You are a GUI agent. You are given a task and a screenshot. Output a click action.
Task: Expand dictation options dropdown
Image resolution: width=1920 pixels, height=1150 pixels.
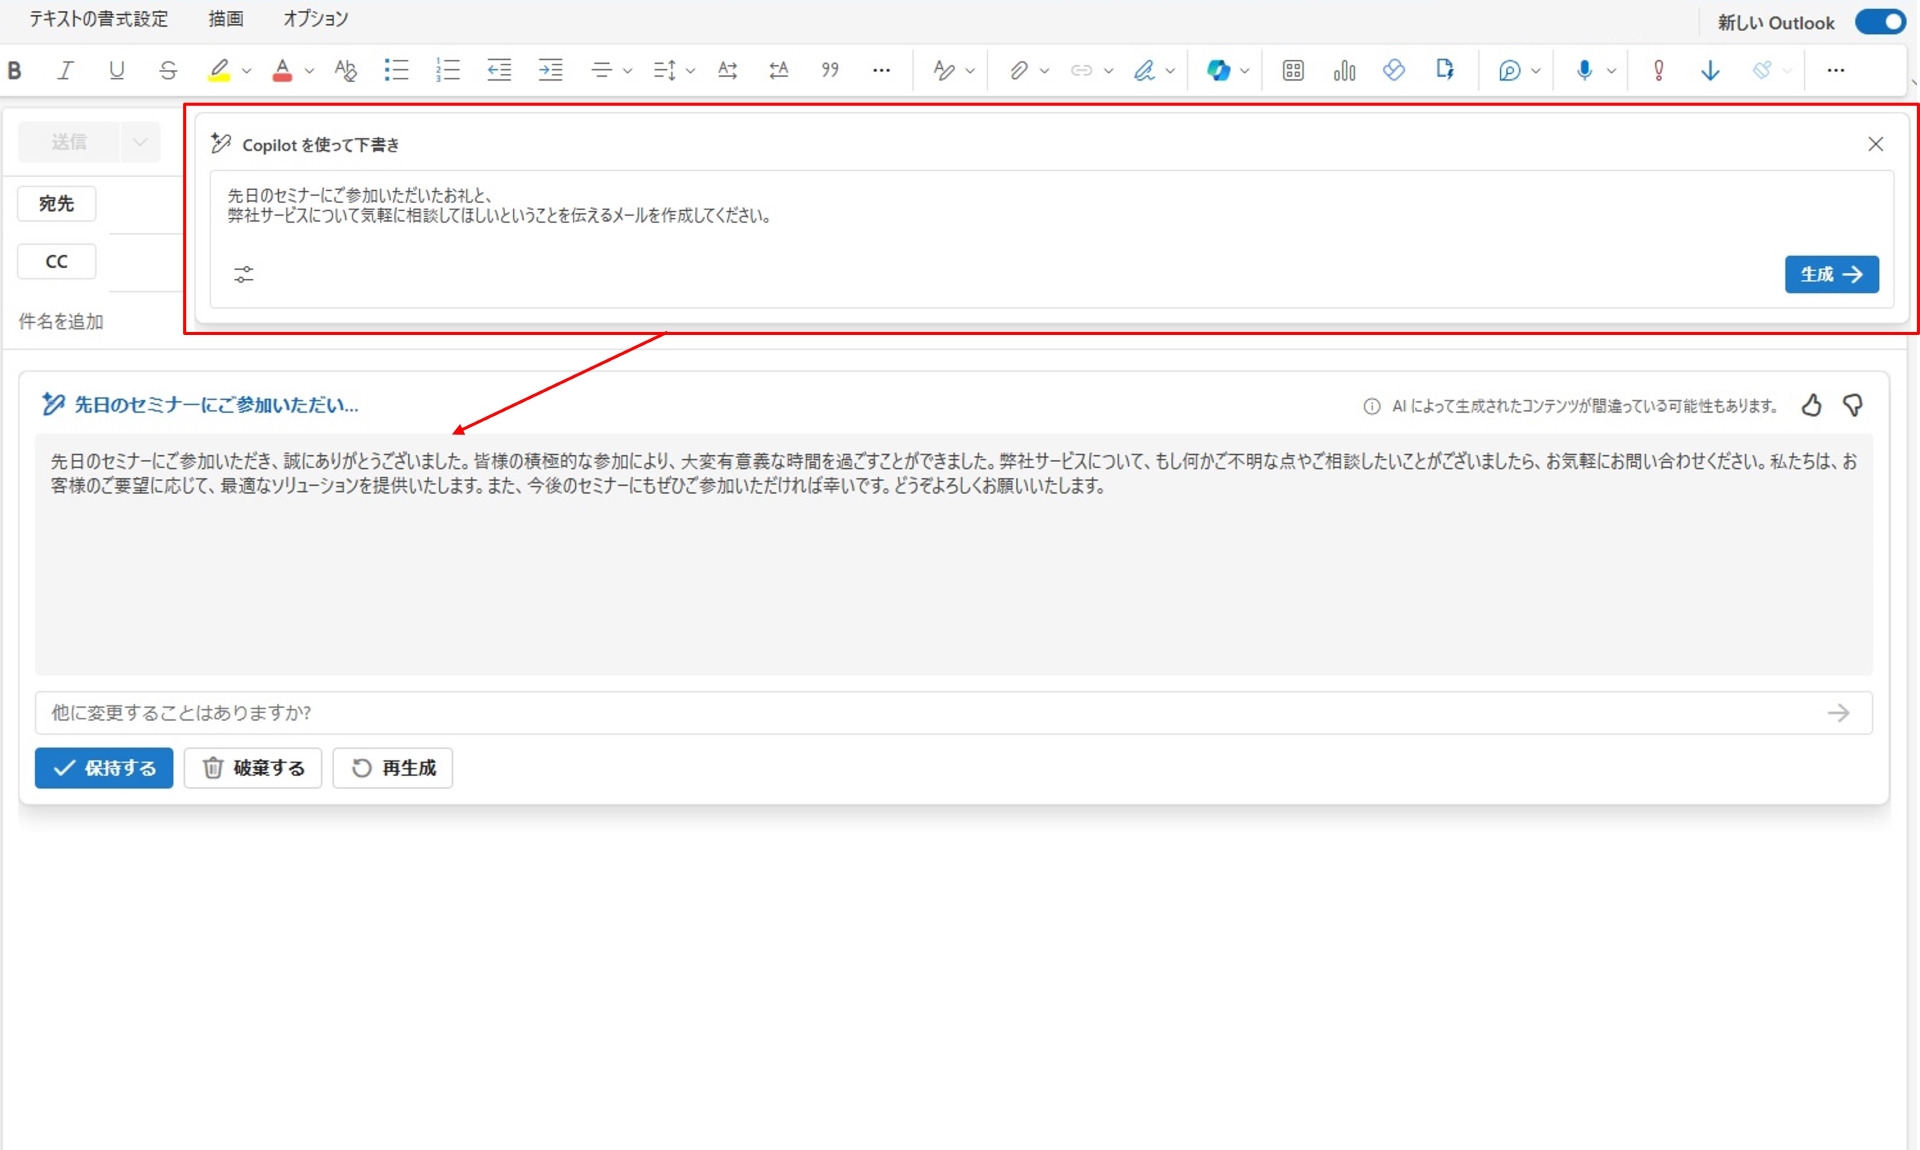pyautogui.click(x=1611, y=71)
